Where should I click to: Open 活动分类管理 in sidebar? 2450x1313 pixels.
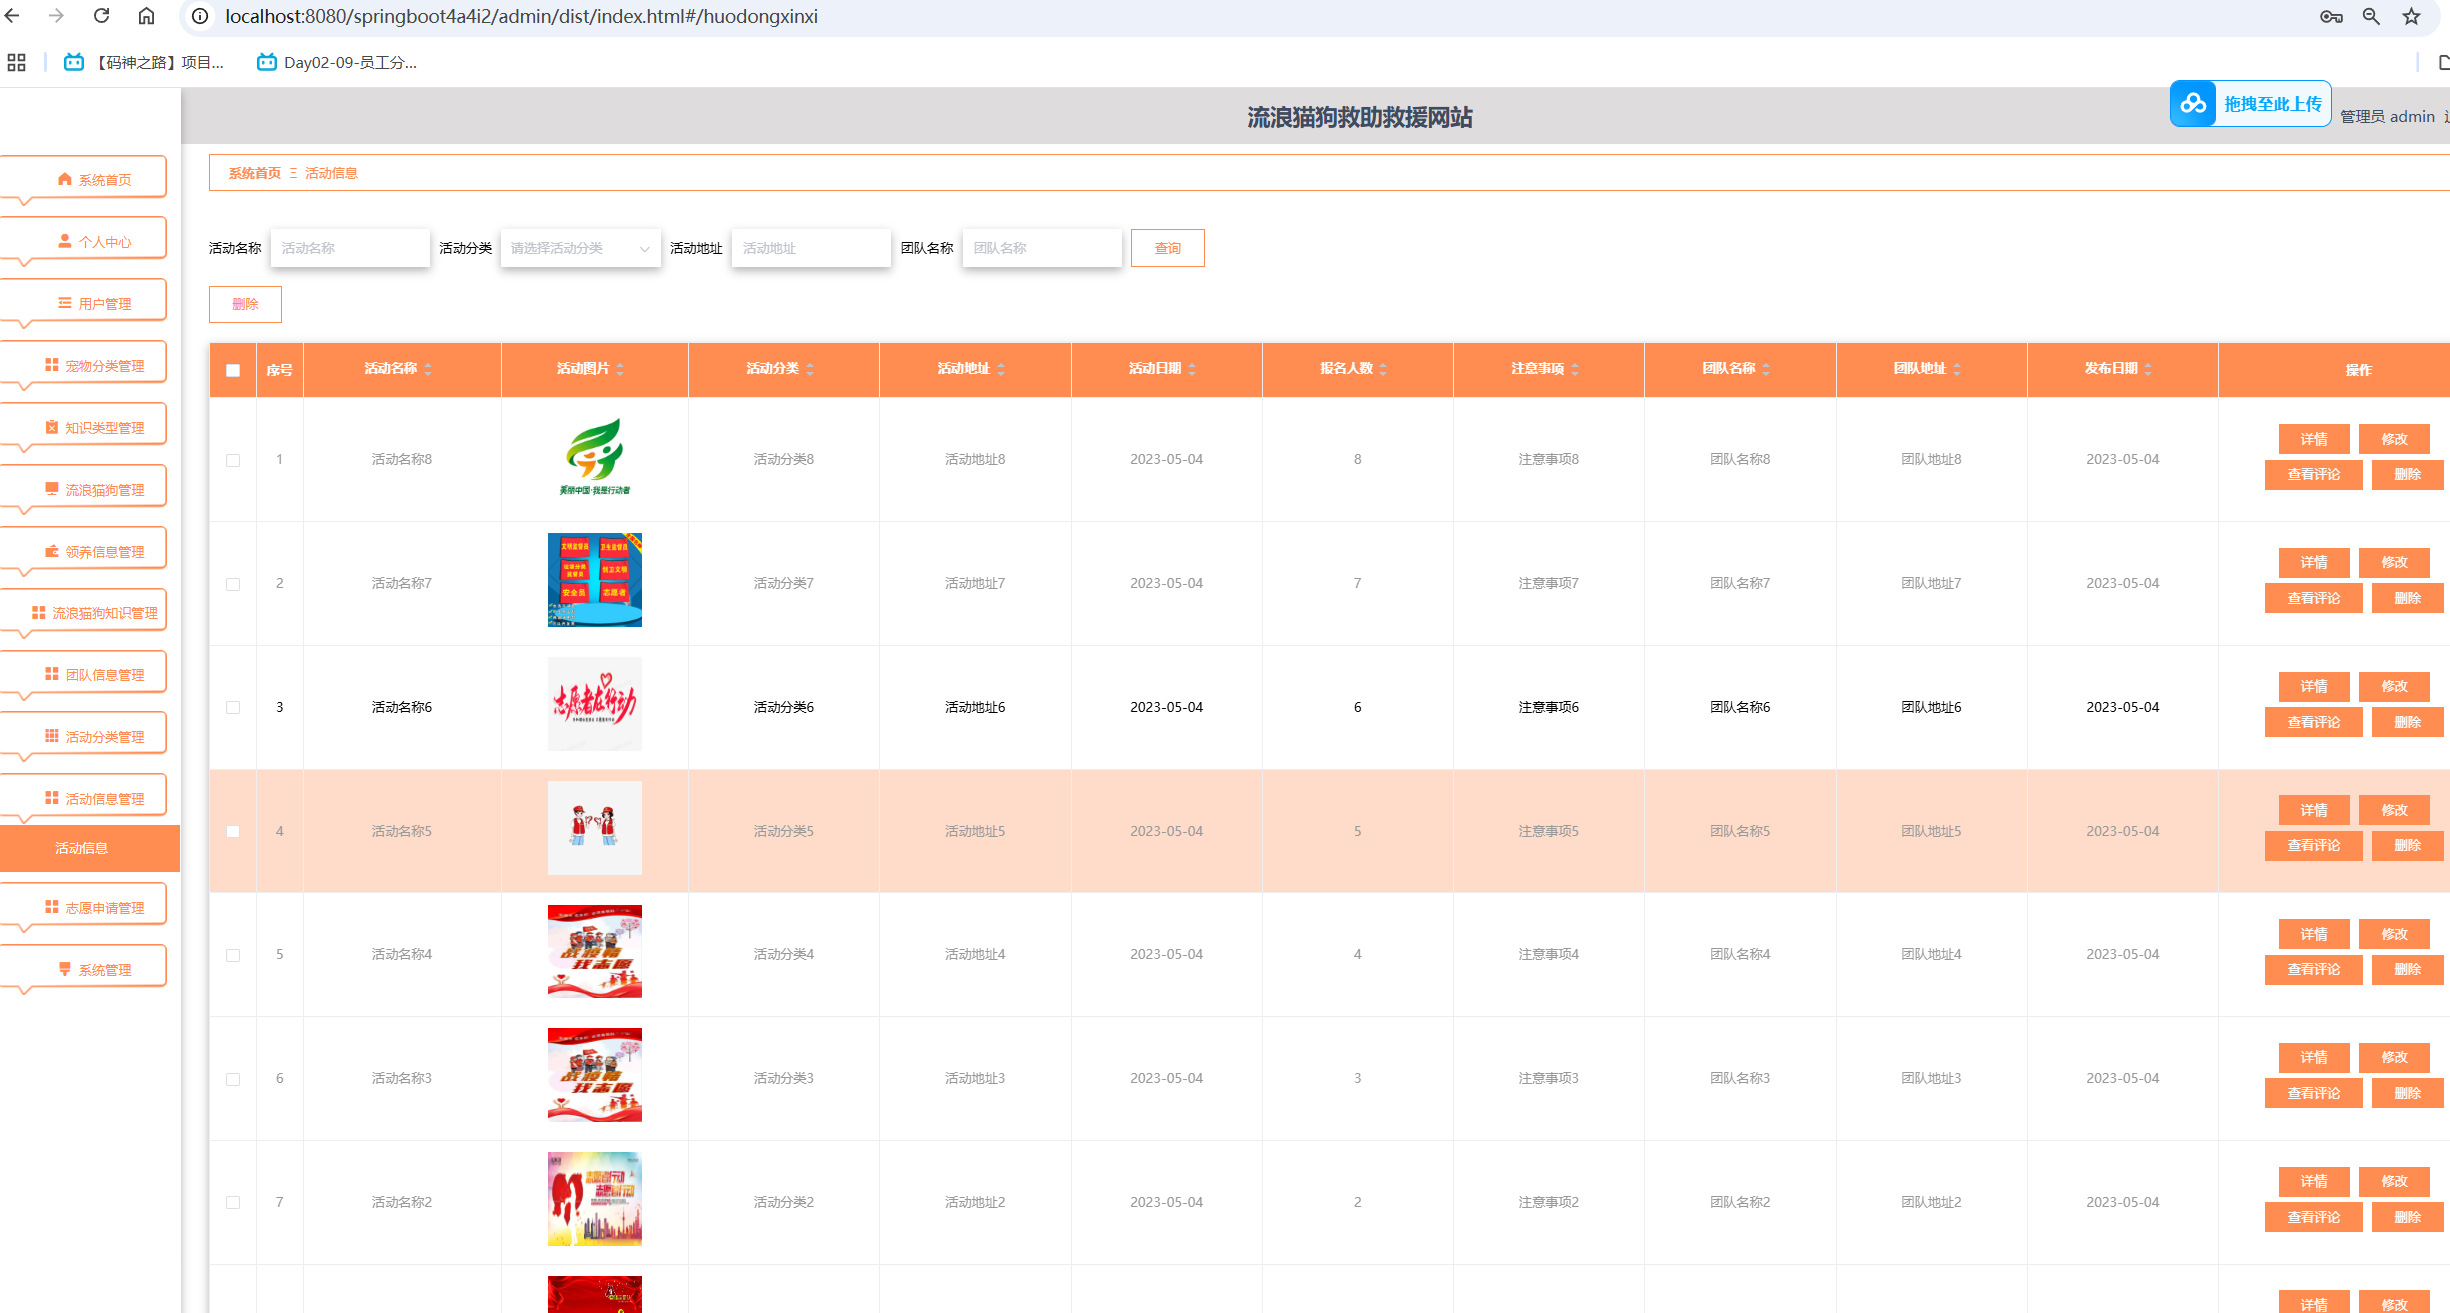tap(84, 736)
